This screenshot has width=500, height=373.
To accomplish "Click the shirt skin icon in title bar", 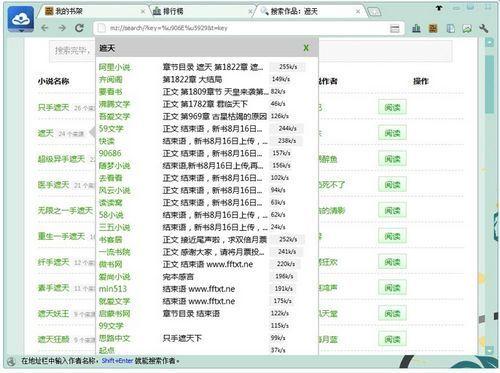I will coord(439,8).
